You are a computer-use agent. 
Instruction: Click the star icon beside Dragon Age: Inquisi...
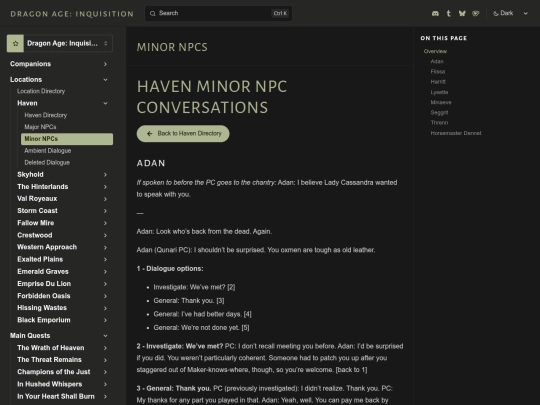(15, 43)
